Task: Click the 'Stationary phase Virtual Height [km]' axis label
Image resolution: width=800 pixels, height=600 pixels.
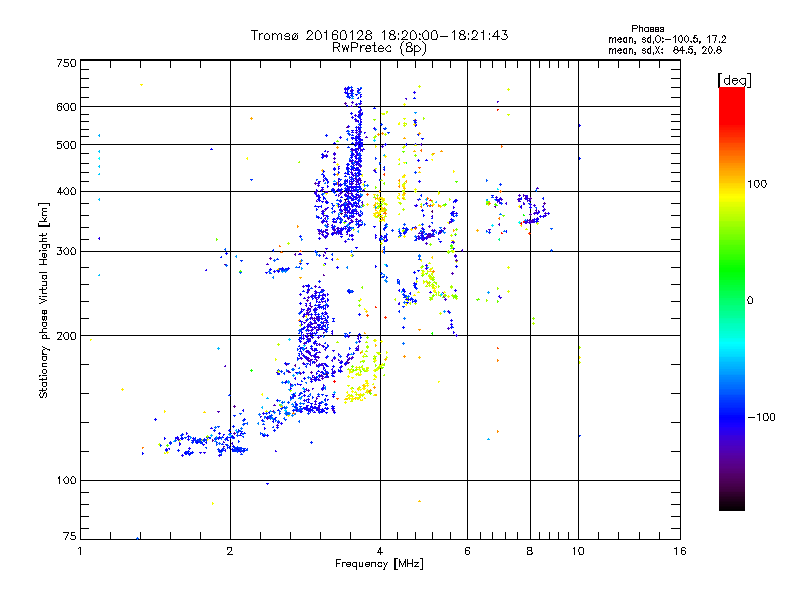Action: [44, 300]
